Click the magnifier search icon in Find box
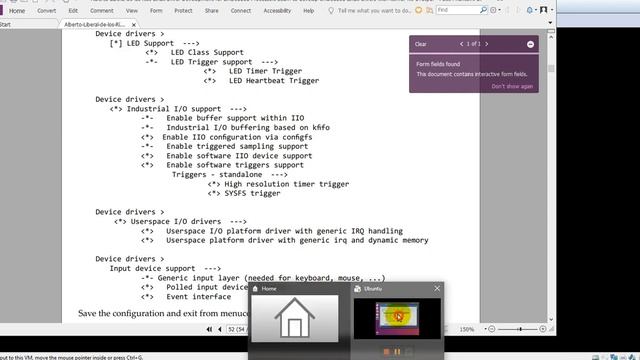Screen dimensions: 640x360 (483, 10)
